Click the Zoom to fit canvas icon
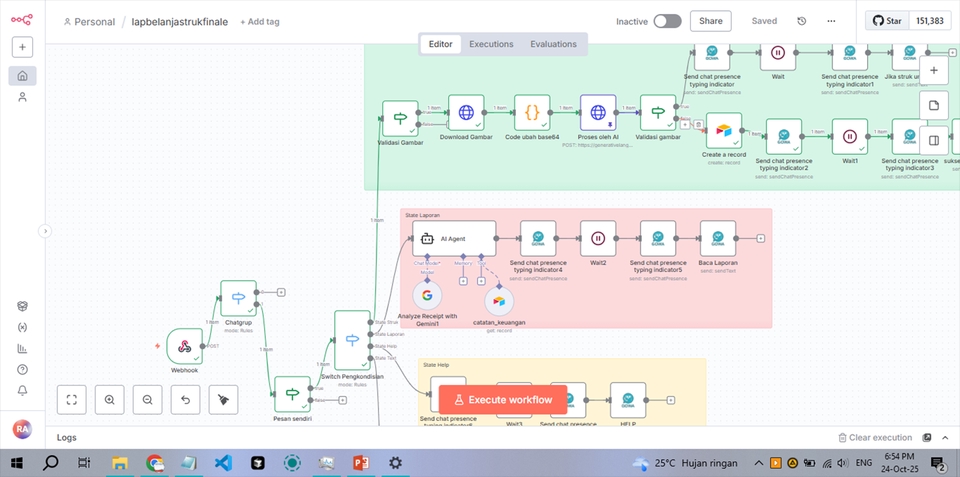Image resolution: width=960 pixels, height=477 pixels. pos(72,400)
